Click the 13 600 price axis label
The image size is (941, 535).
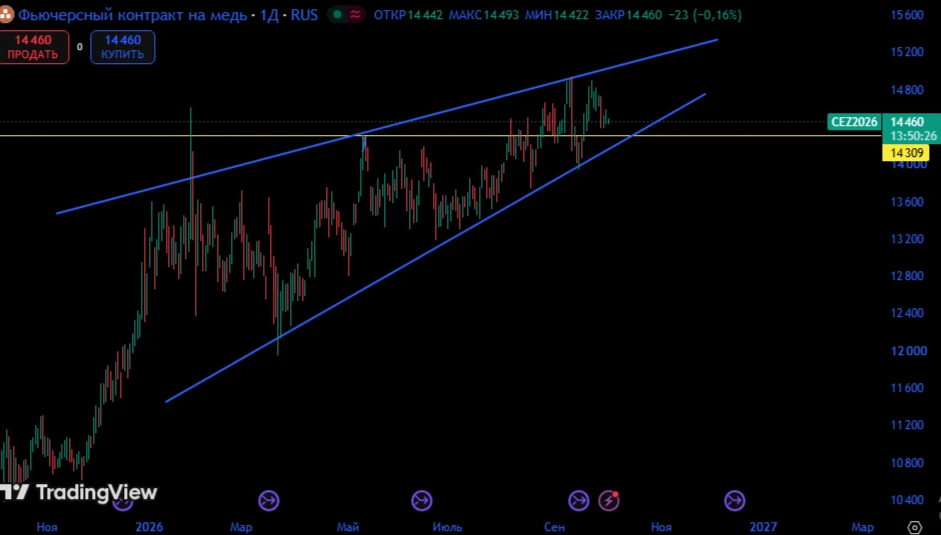click(x=909, y=202)
